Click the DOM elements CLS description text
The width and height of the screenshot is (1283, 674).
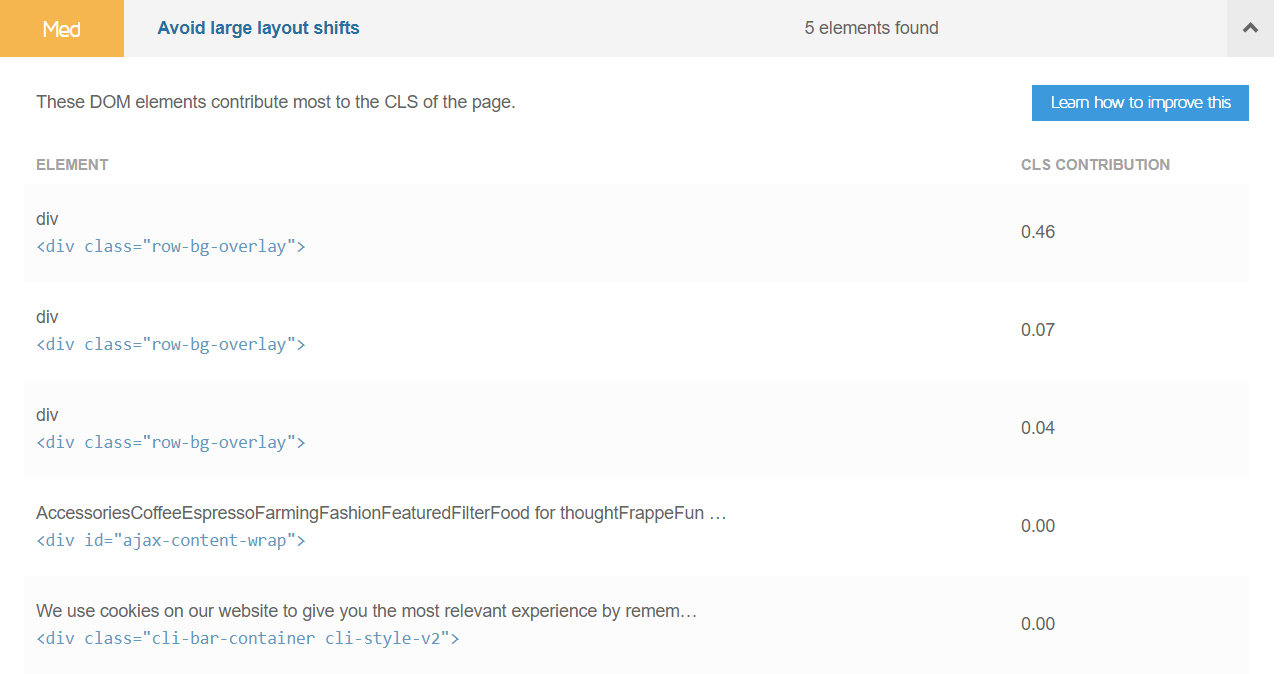(x=276, y=102)
